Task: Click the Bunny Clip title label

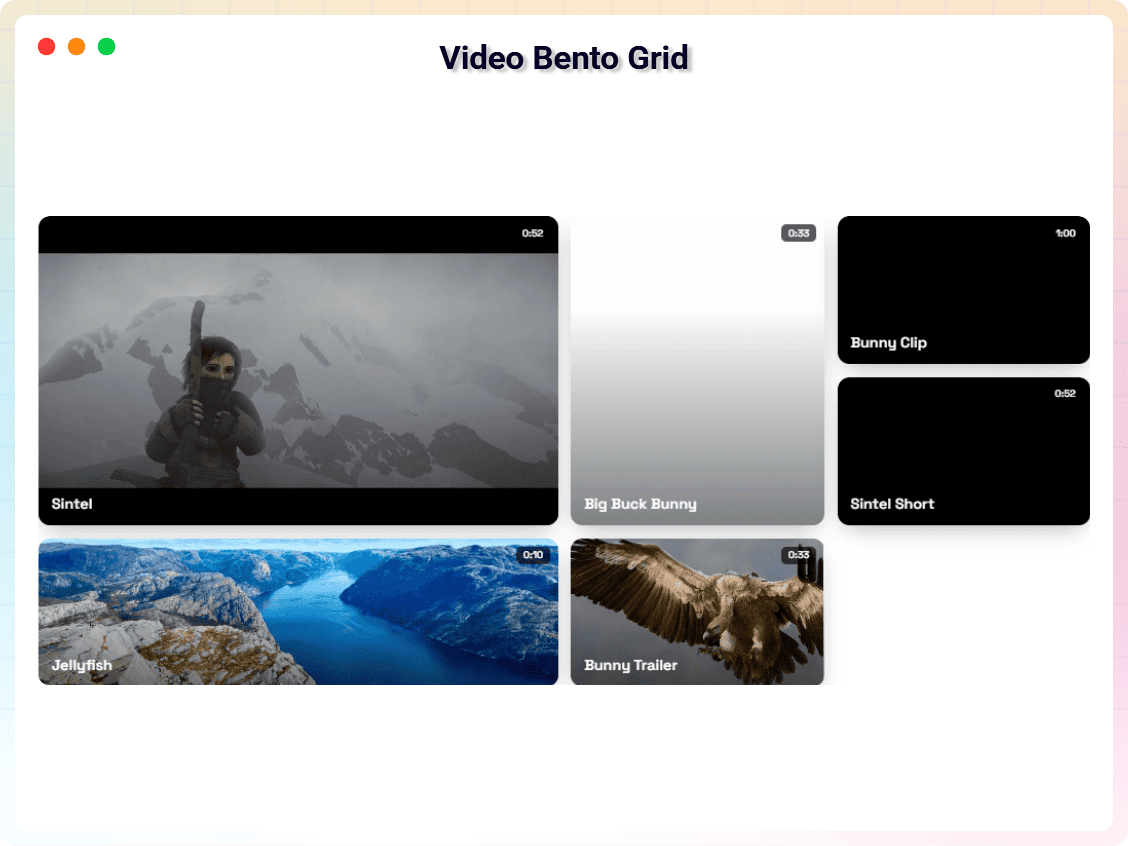Action: click(888, 342)
